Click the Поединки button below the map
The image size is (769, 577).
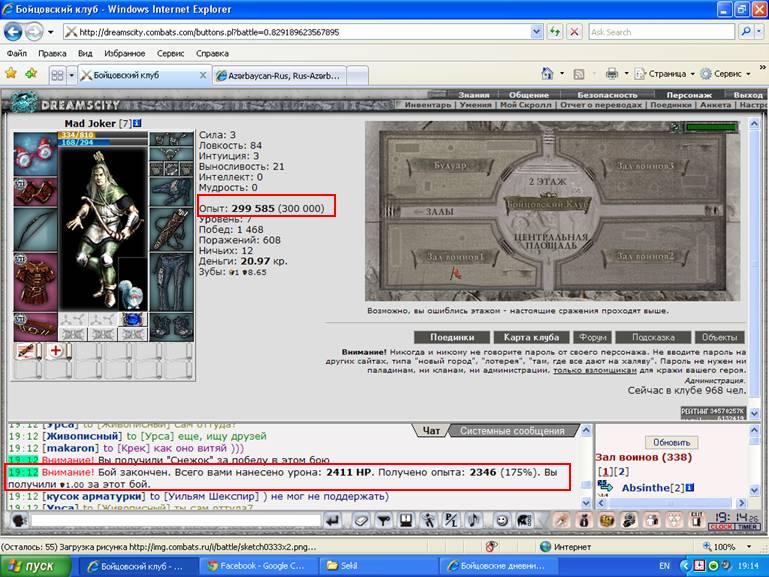coord(452,337)
